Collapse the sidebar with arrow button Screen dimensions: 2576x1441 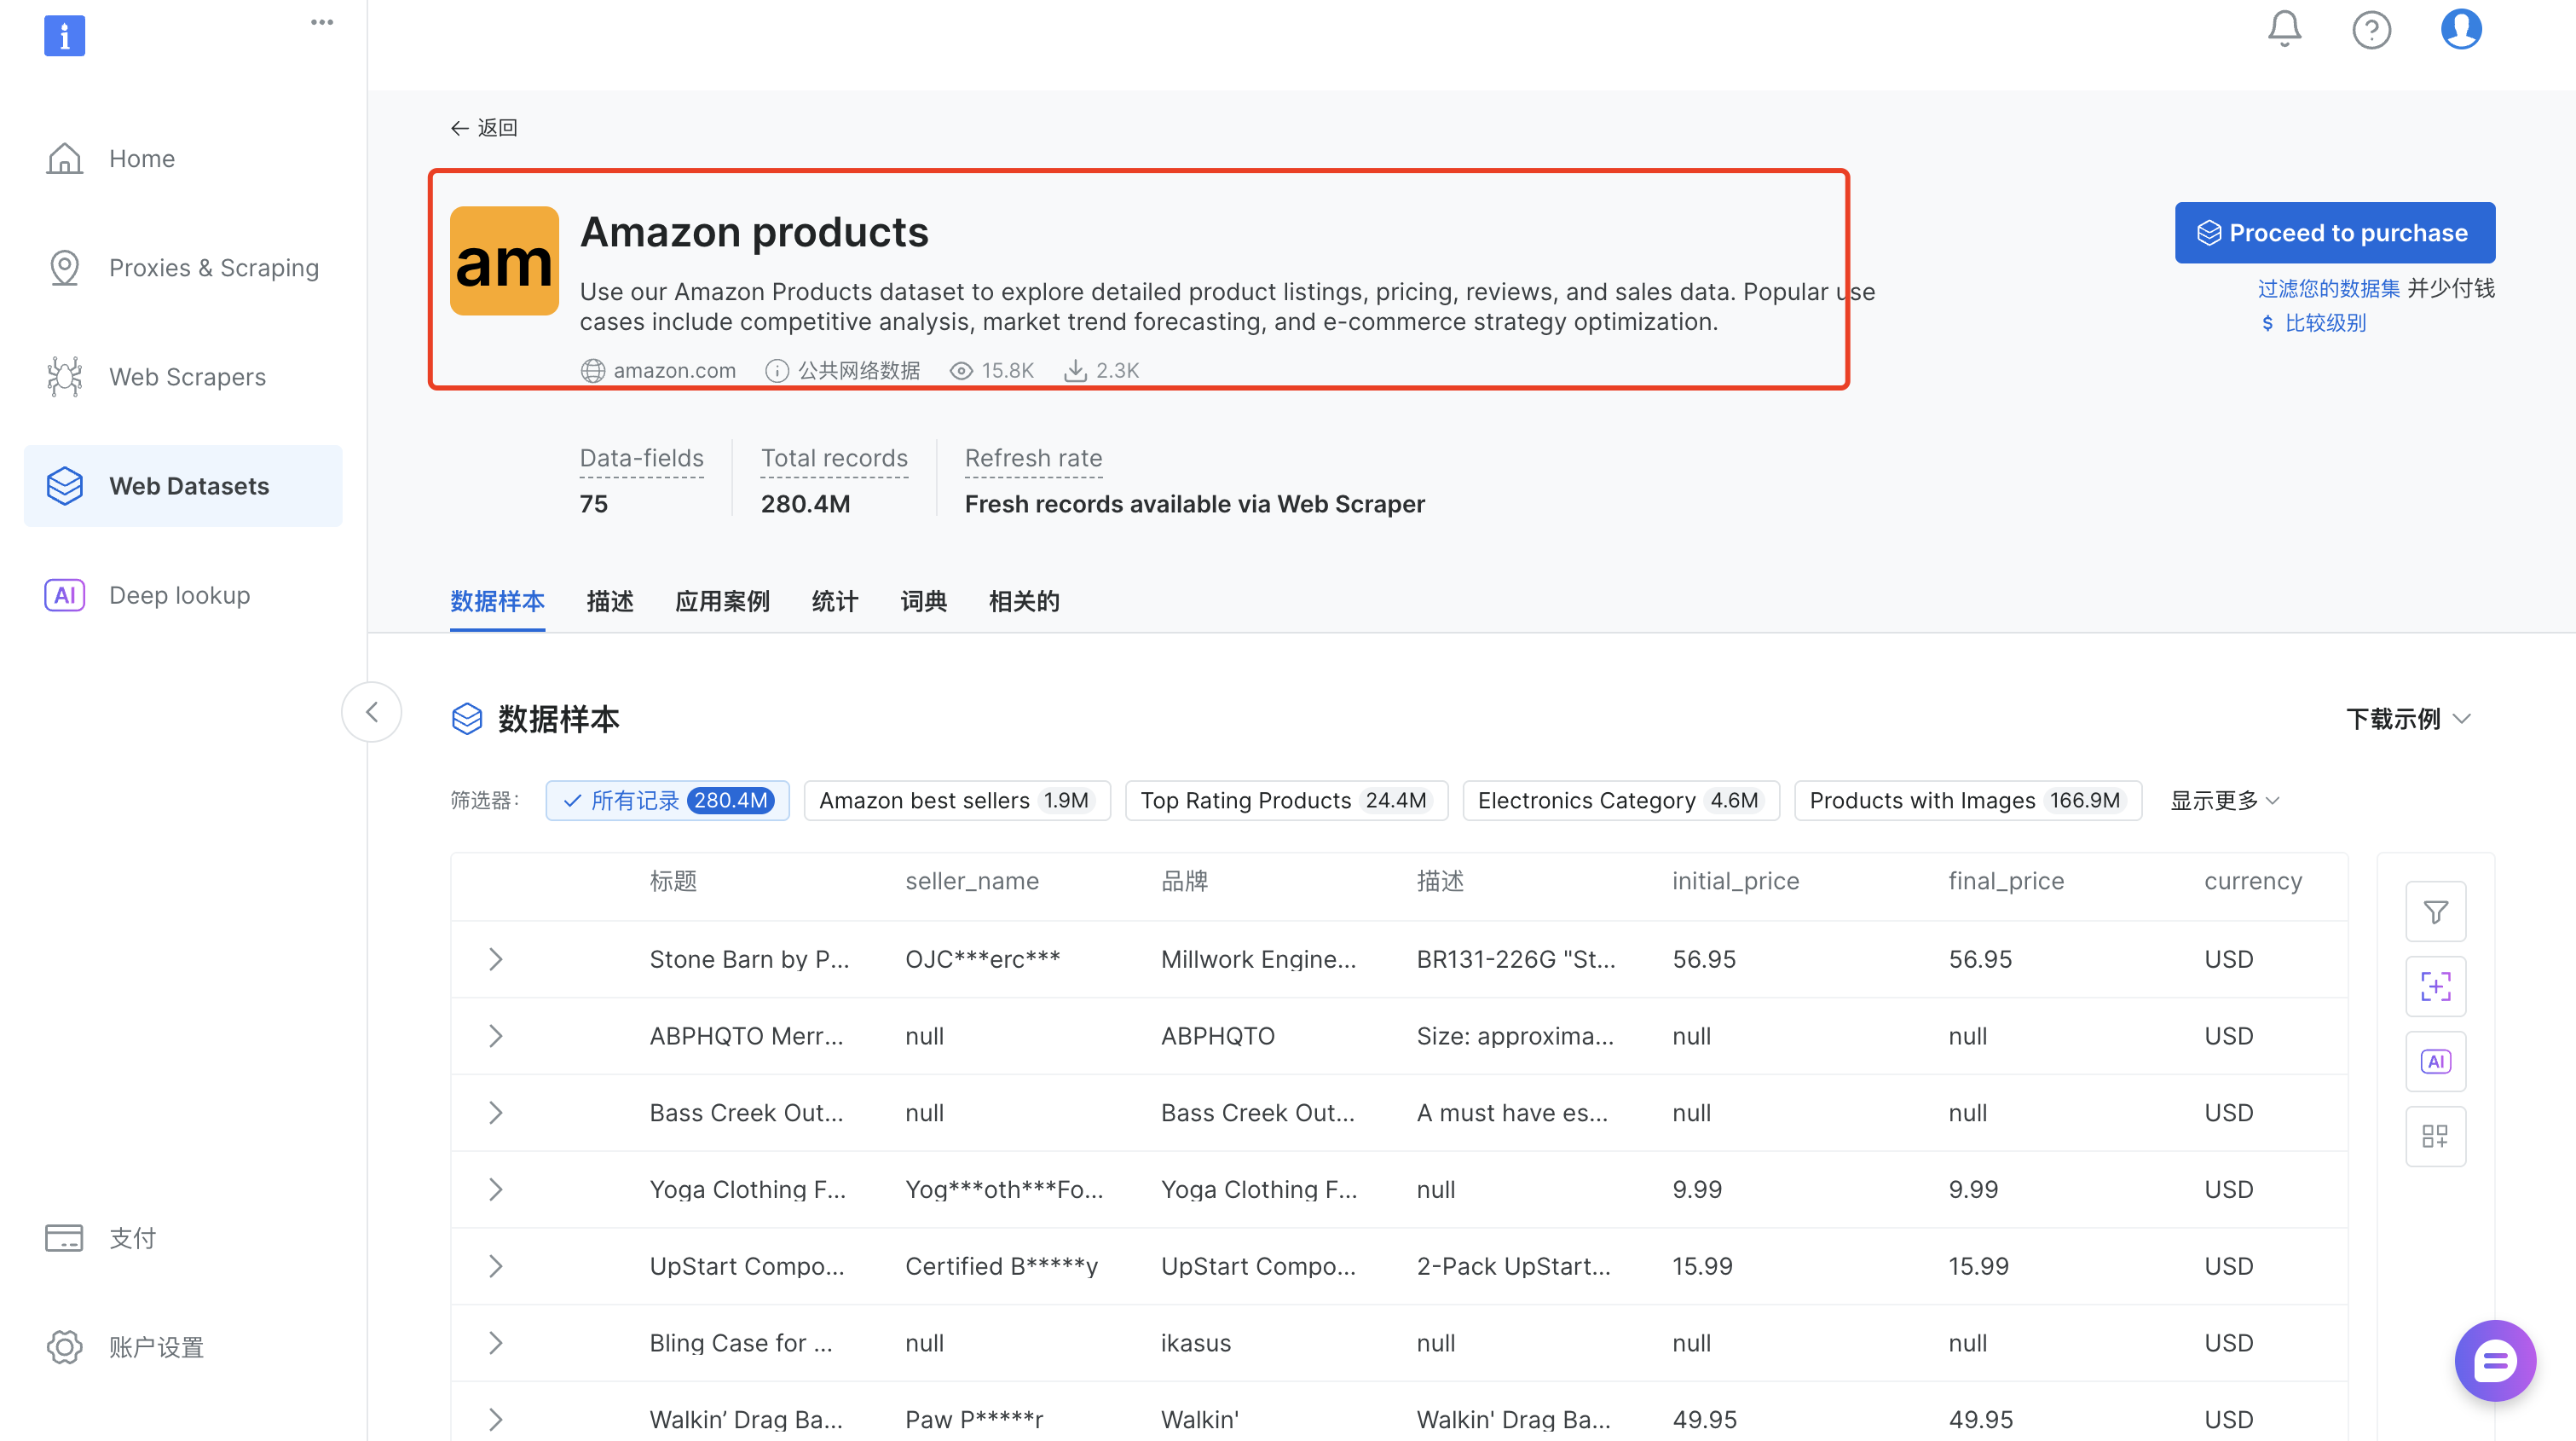point(371,712)
